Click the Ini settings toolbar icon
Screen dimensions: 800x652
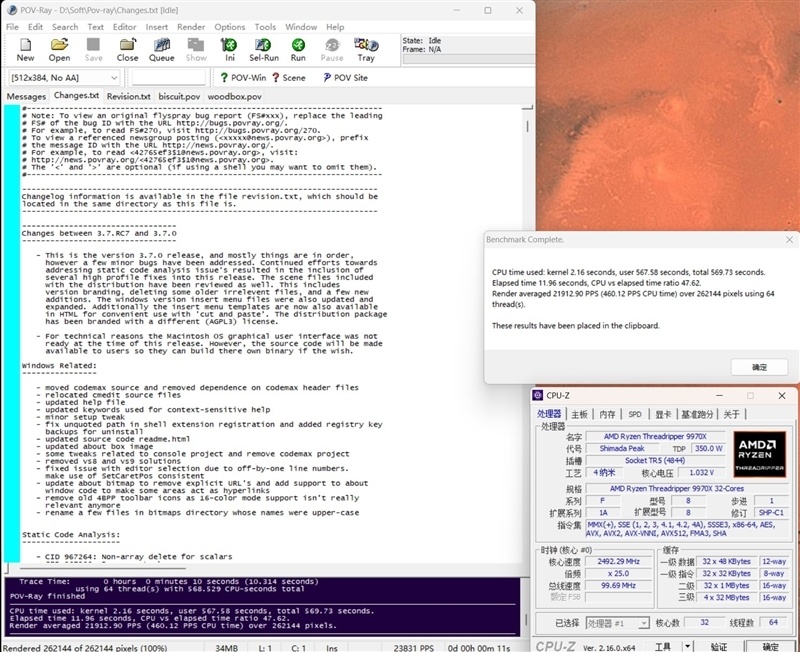click(230, 49)
